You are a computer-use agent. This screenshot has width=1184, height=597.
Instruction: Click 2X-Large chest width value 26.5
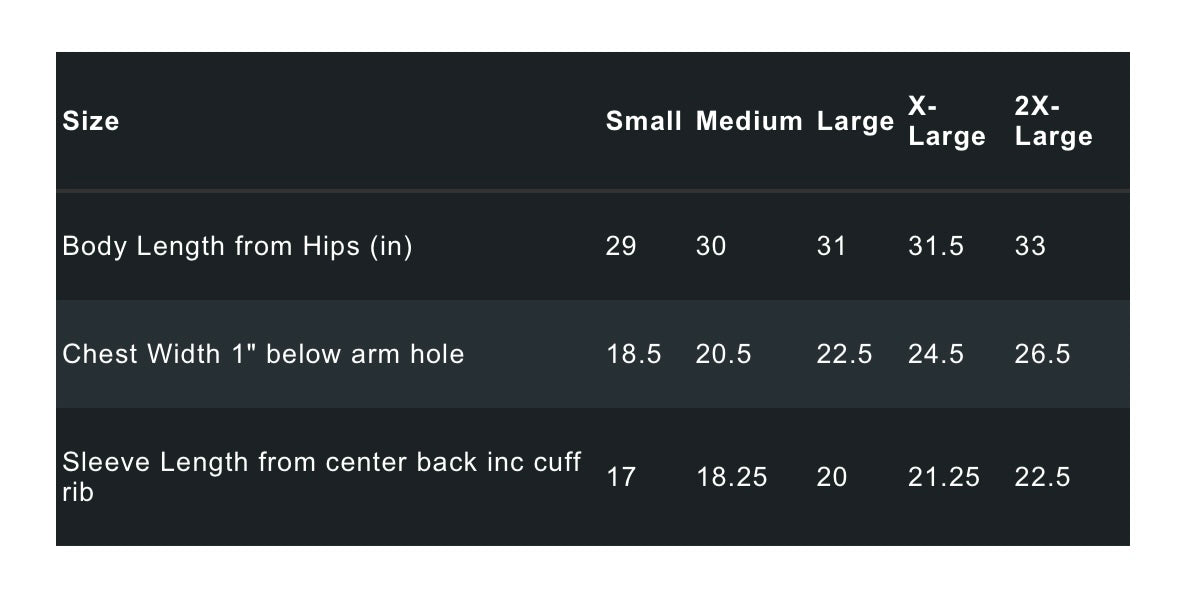[1042, 354]
